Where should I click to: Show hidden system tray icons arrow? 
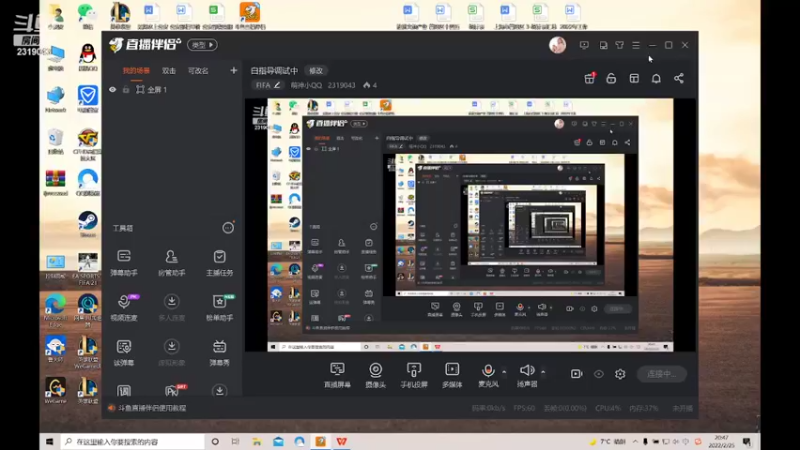(x=635, y=442)
